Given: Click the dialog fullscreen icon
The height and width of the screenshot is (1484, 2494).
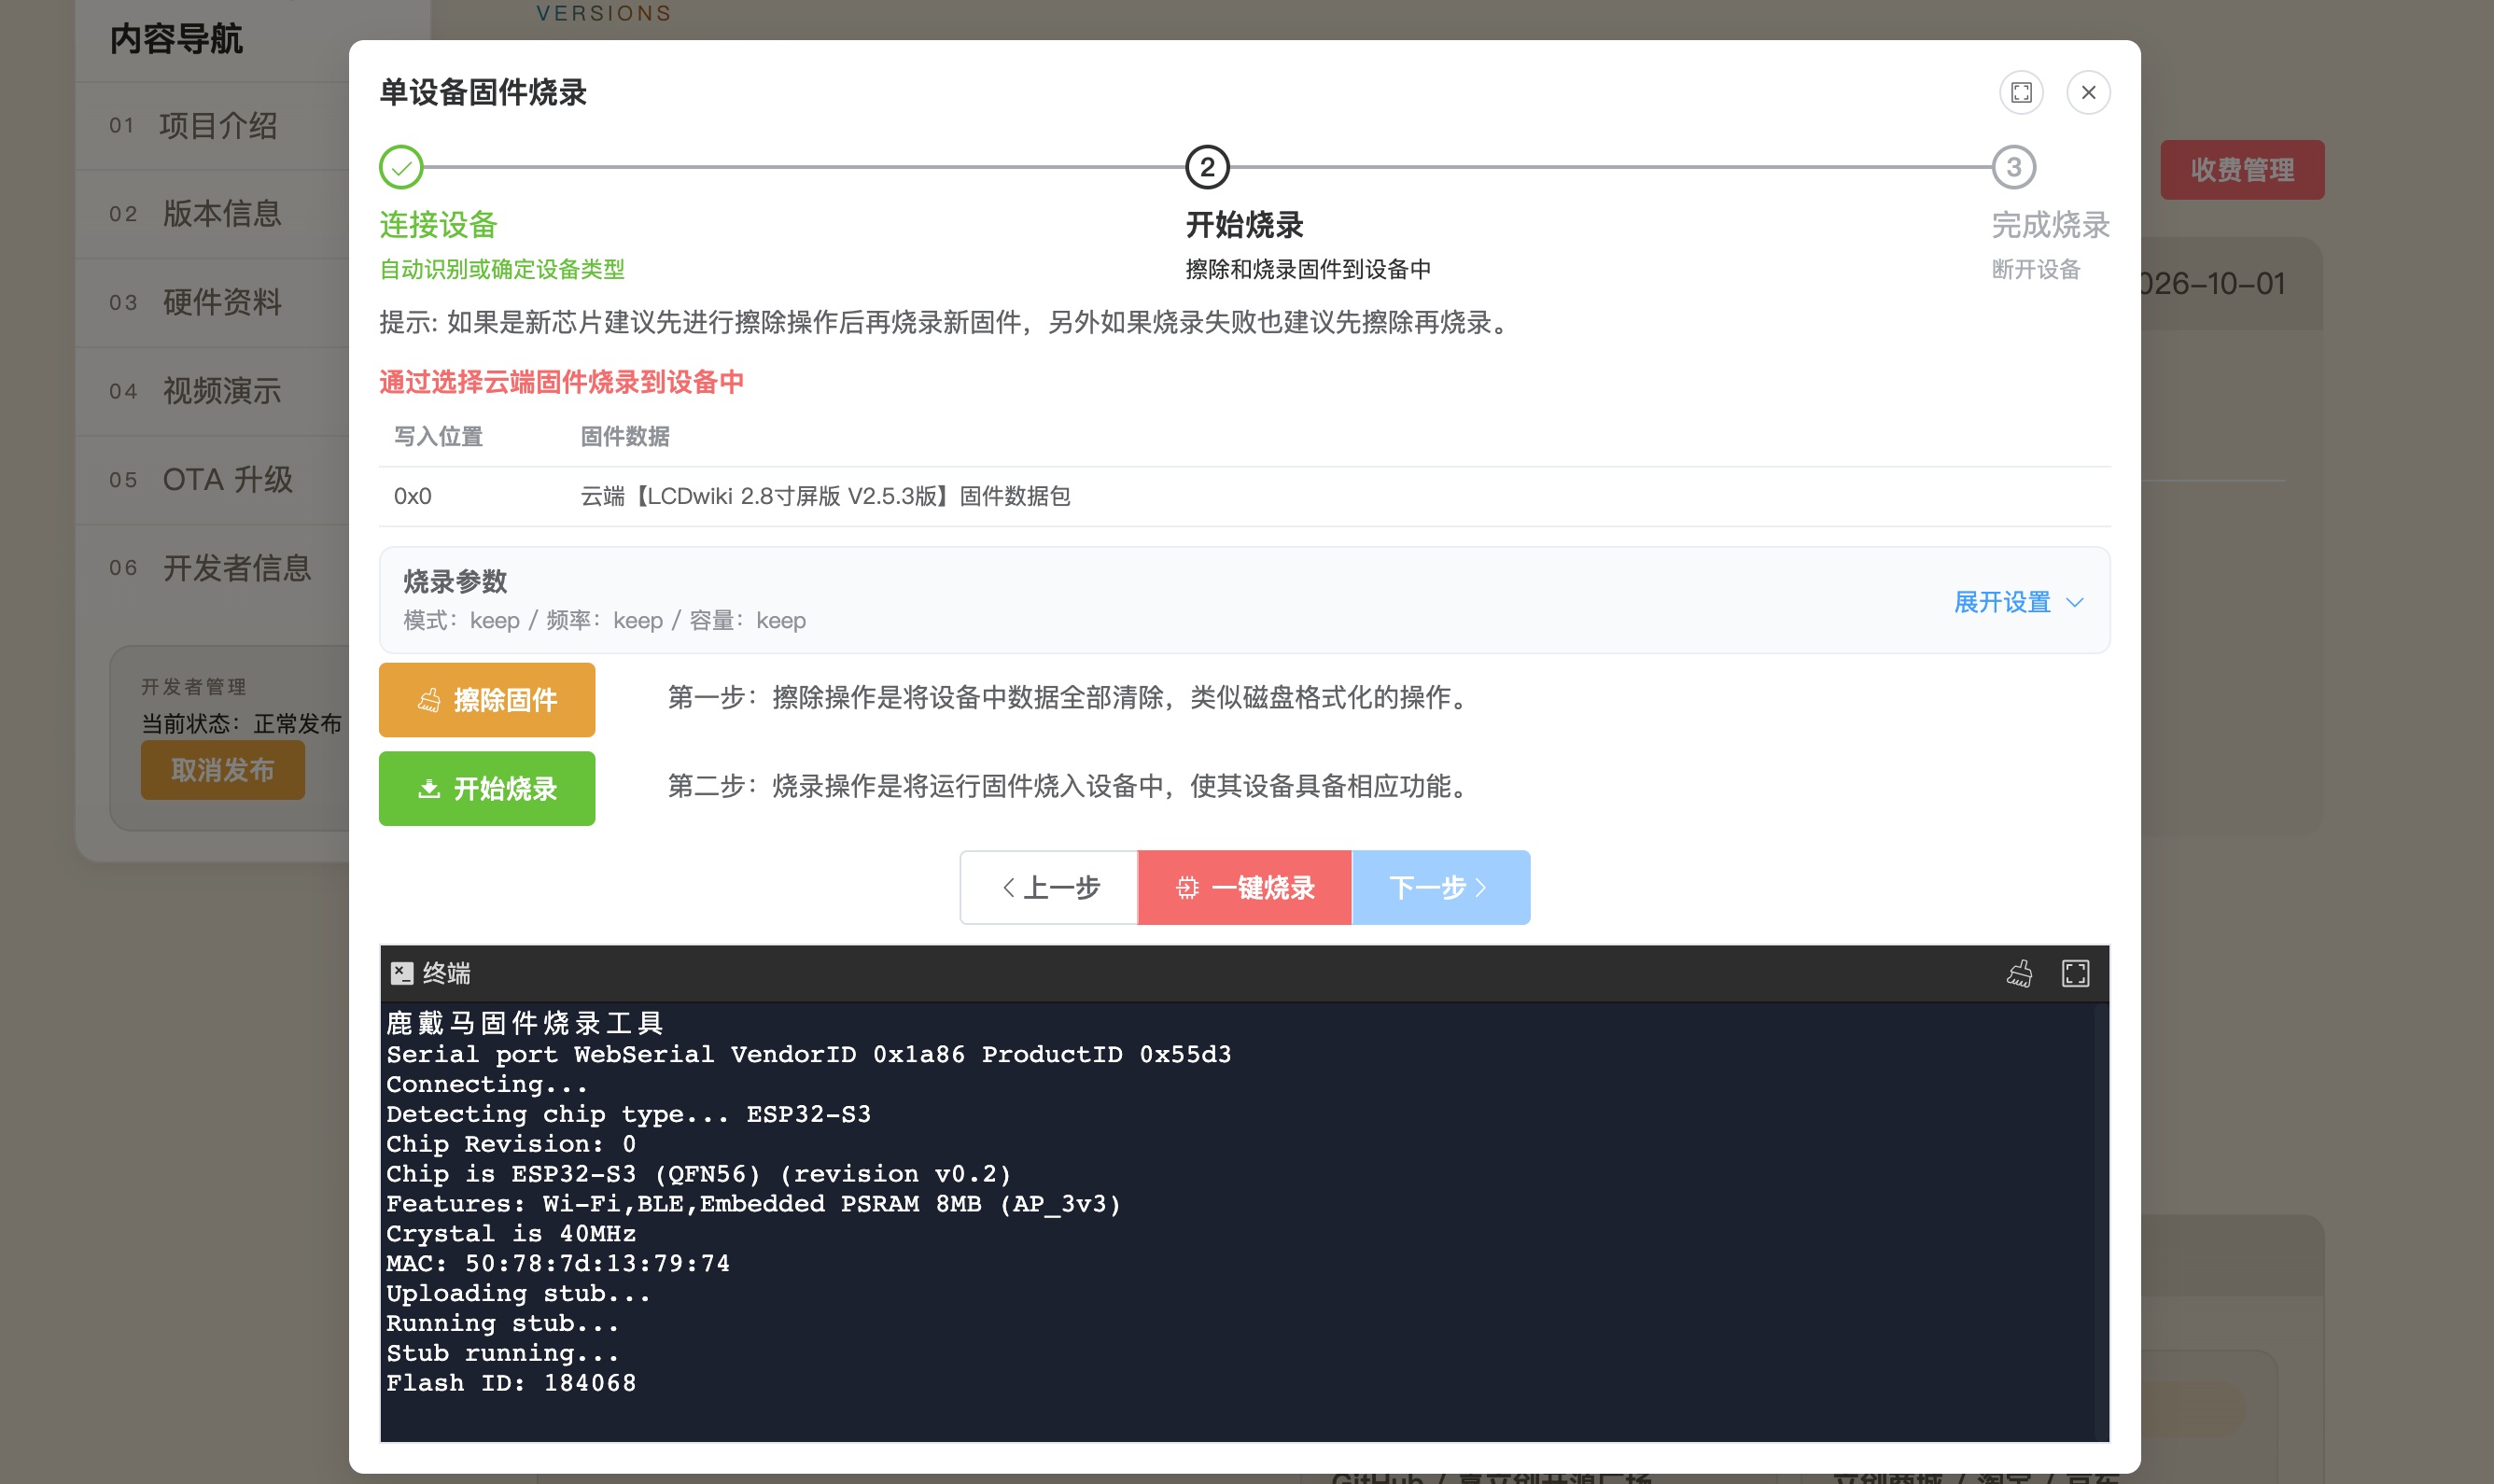Looking at the screenshot, I should 2021,93.
